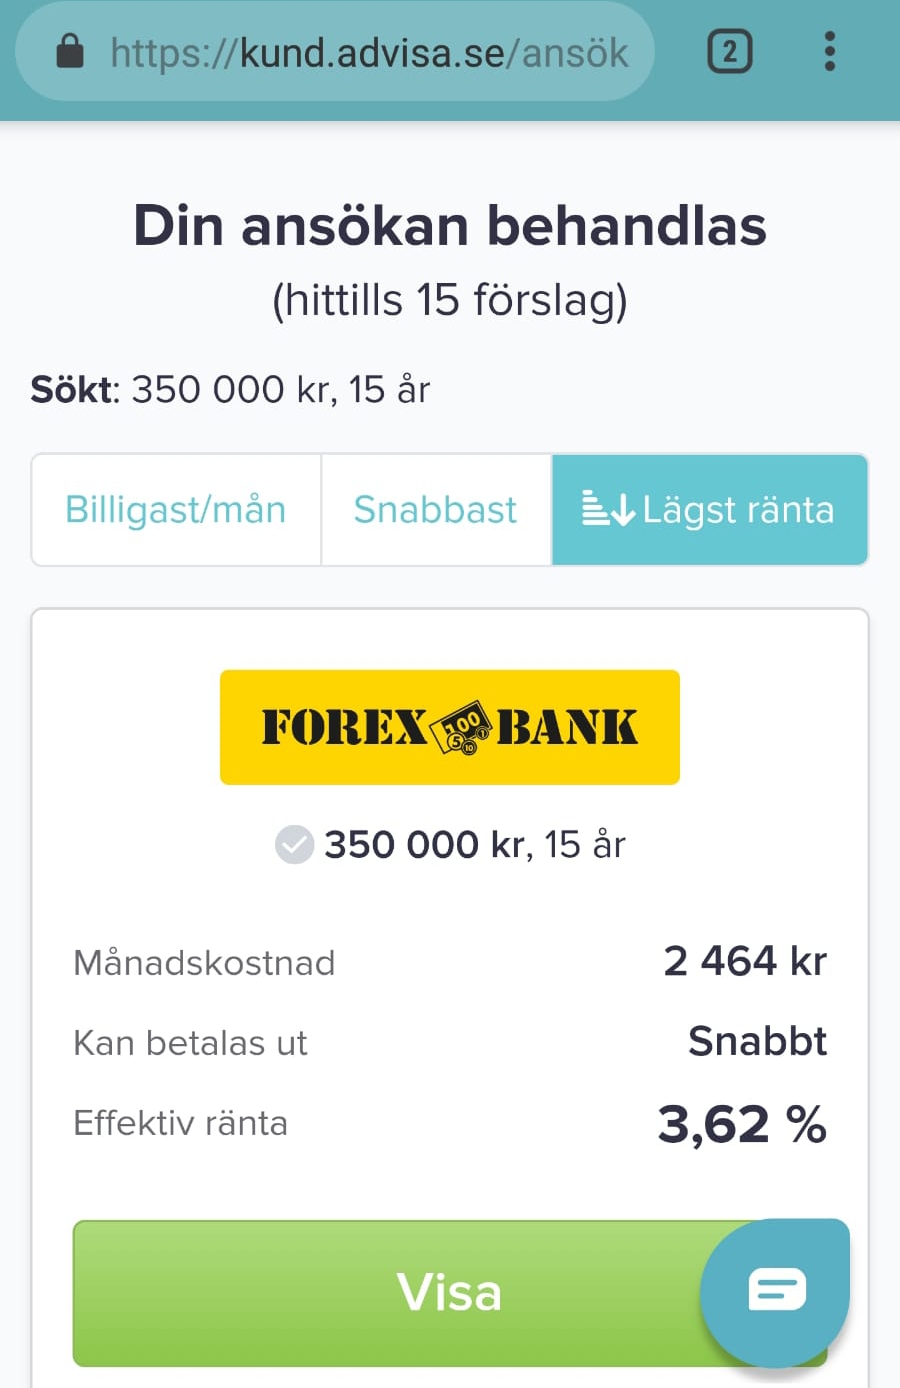This screenshot has width=900, height=1388.
Task: Tap the Forex Bank logo
Action: tap(450, 727)
